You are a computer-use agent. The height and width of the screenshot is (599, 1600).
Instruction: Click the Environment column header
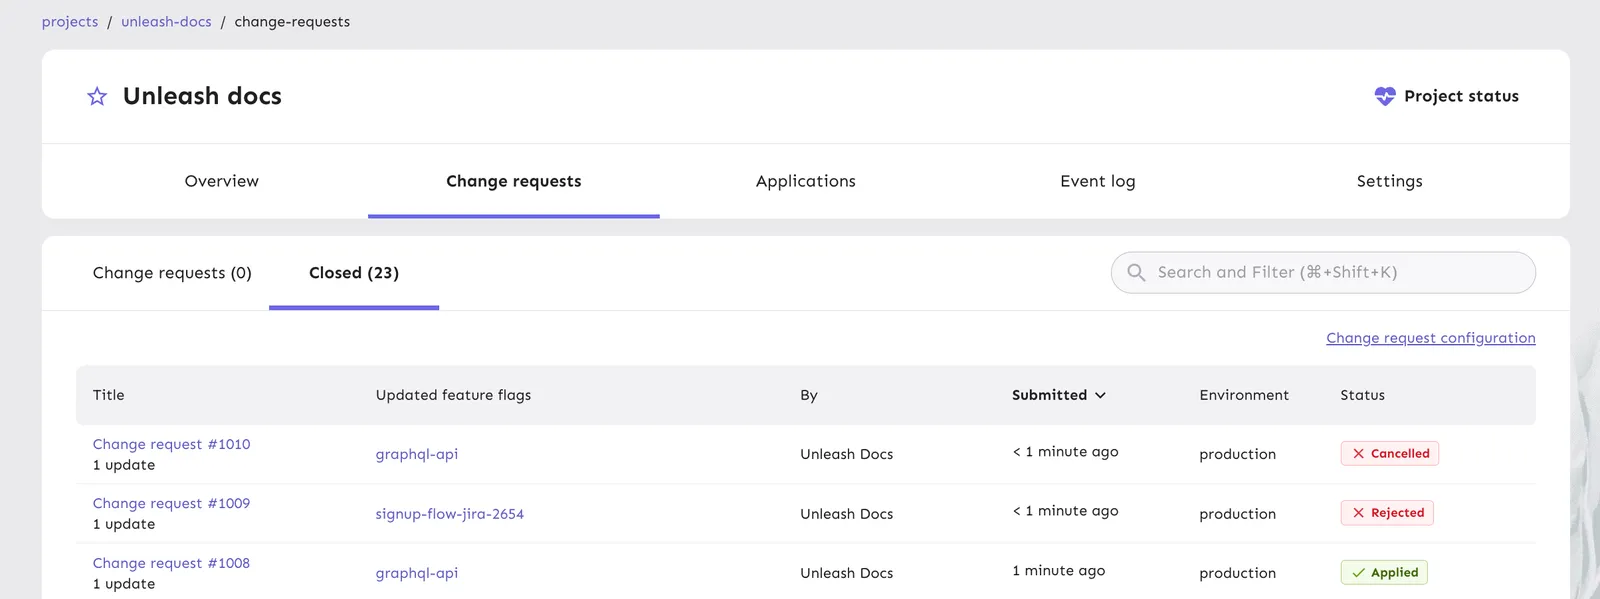pyautogui.click(x=1244, y=395)
